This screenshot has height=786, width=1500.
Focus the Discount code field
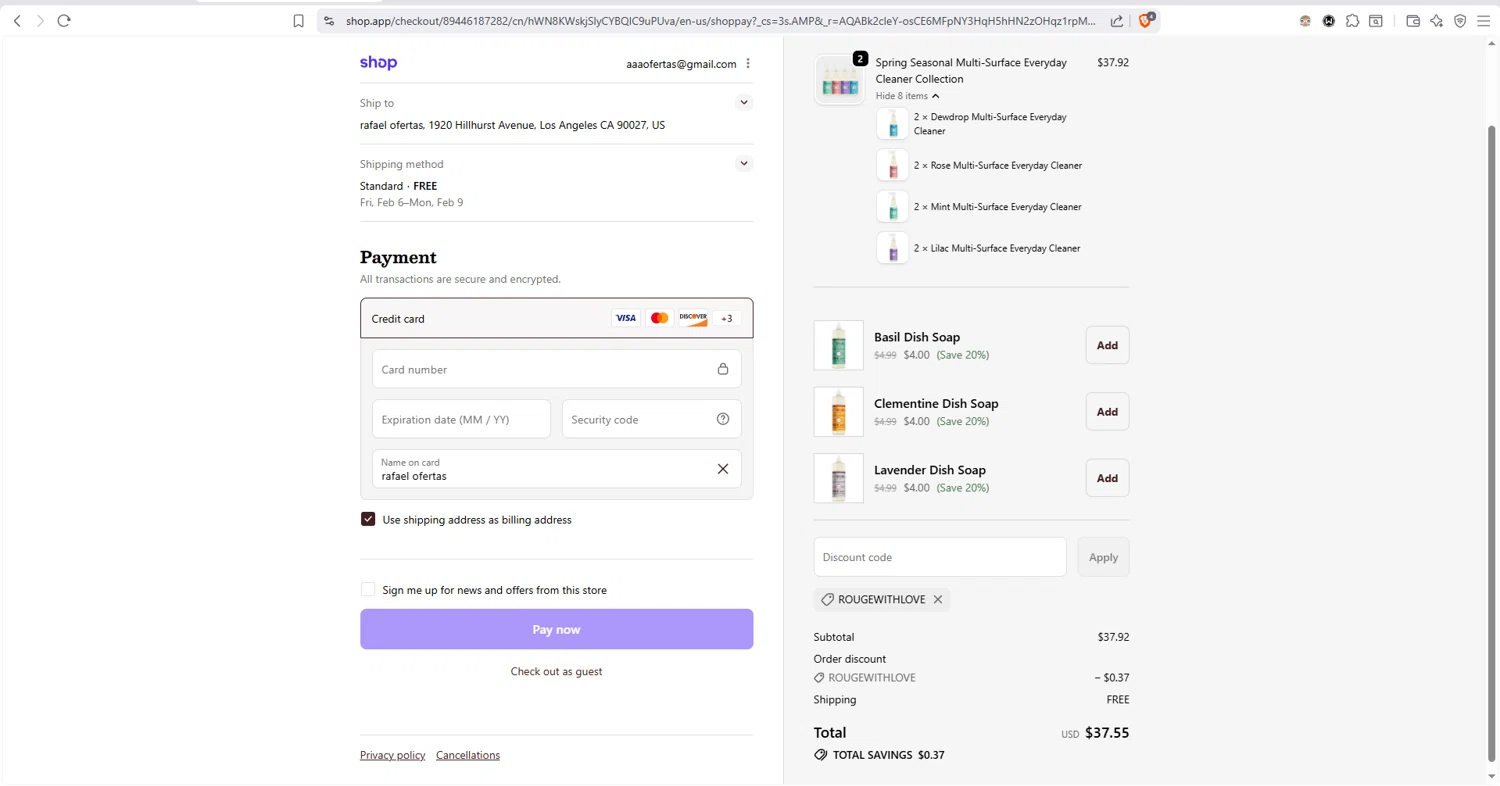click(940, 557)
